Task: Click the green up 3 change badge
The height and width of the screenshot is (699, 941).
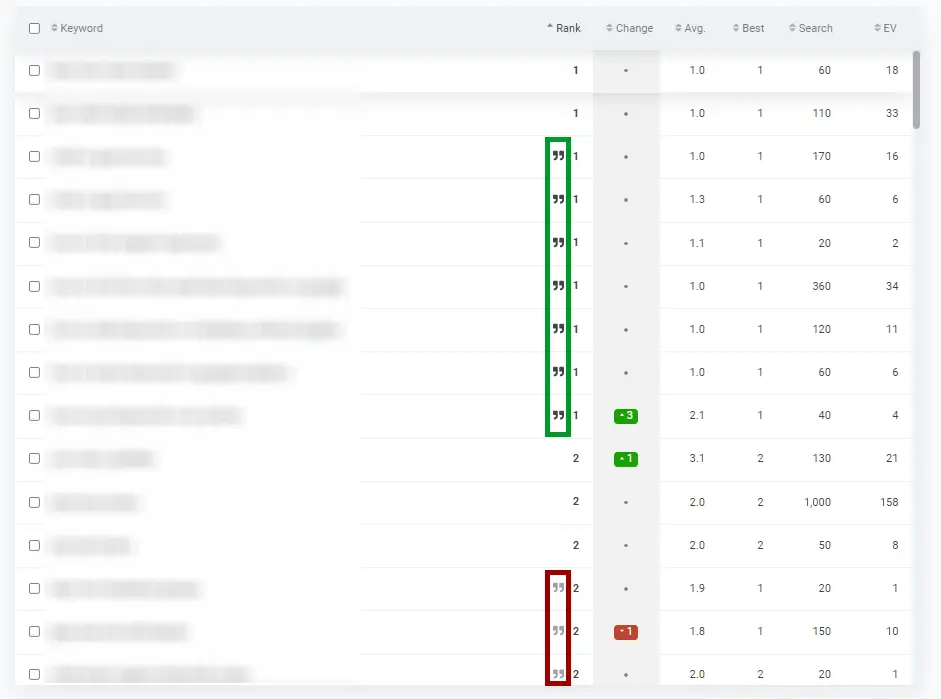Action: point(625,416)
